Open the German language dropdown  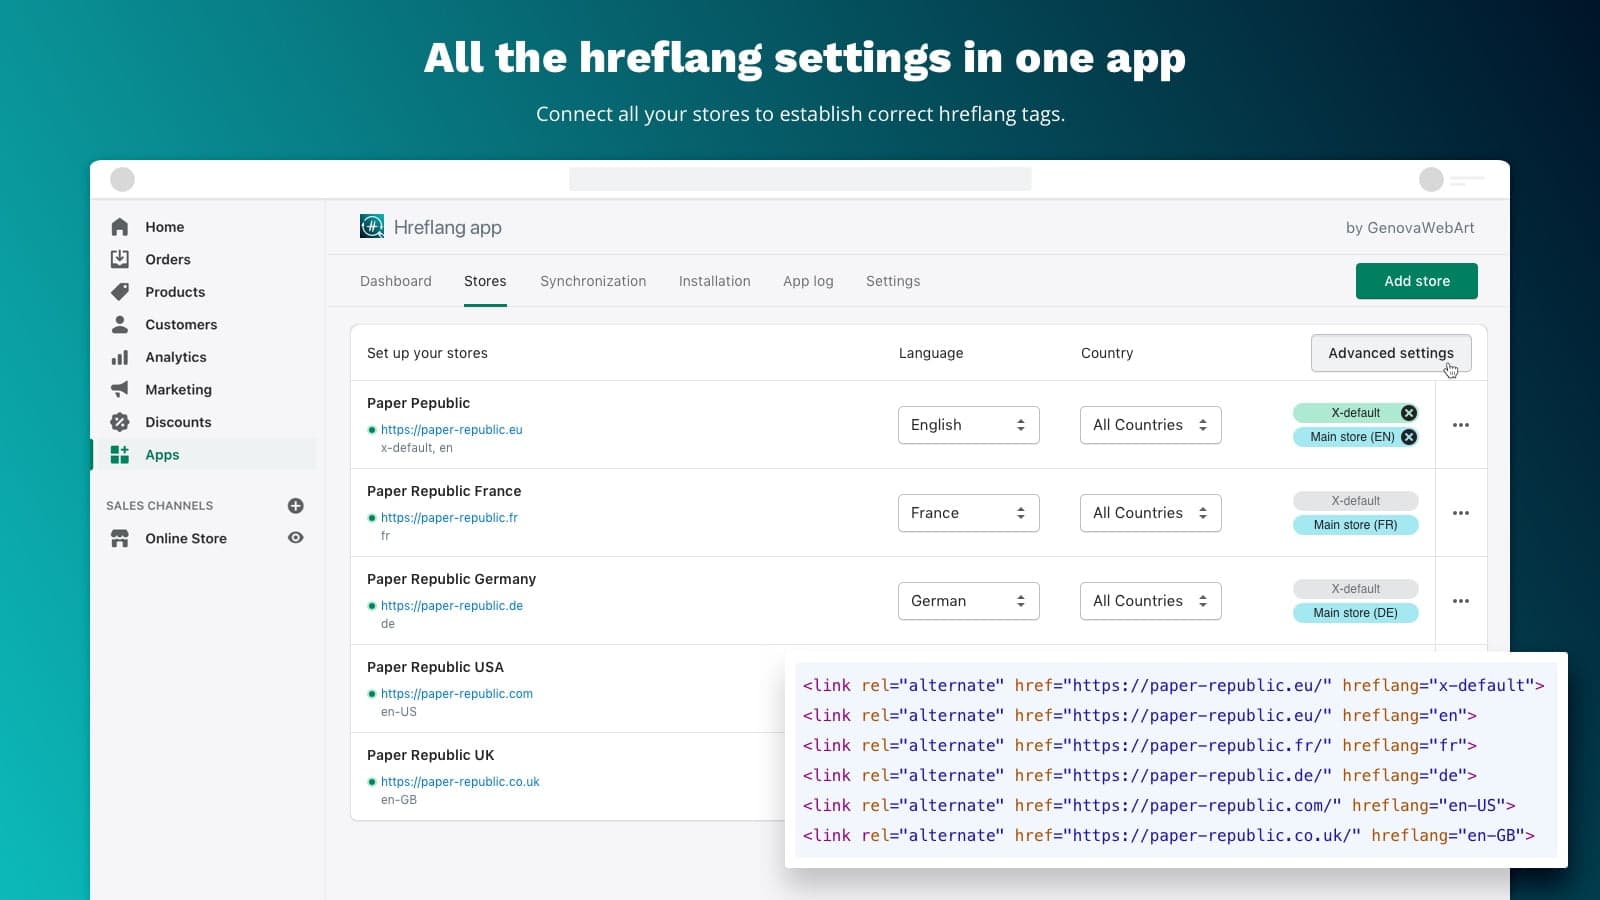[968, 601]
